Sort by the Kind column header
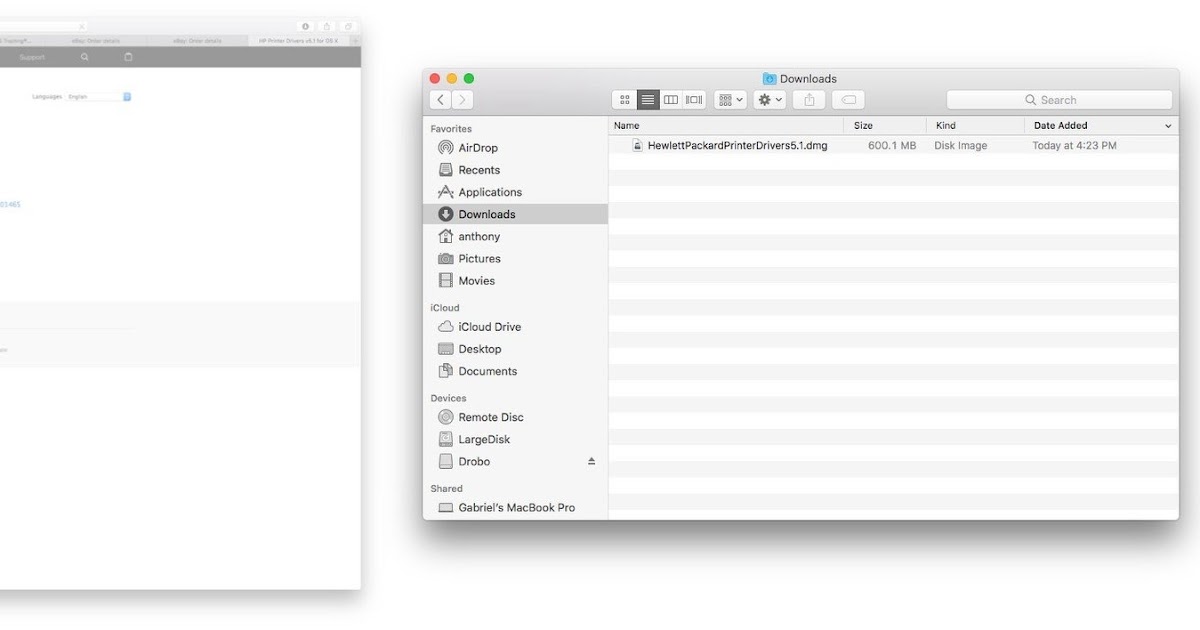Image resolution: width=1200 pixels, height=630 pixels. point(975,126)
